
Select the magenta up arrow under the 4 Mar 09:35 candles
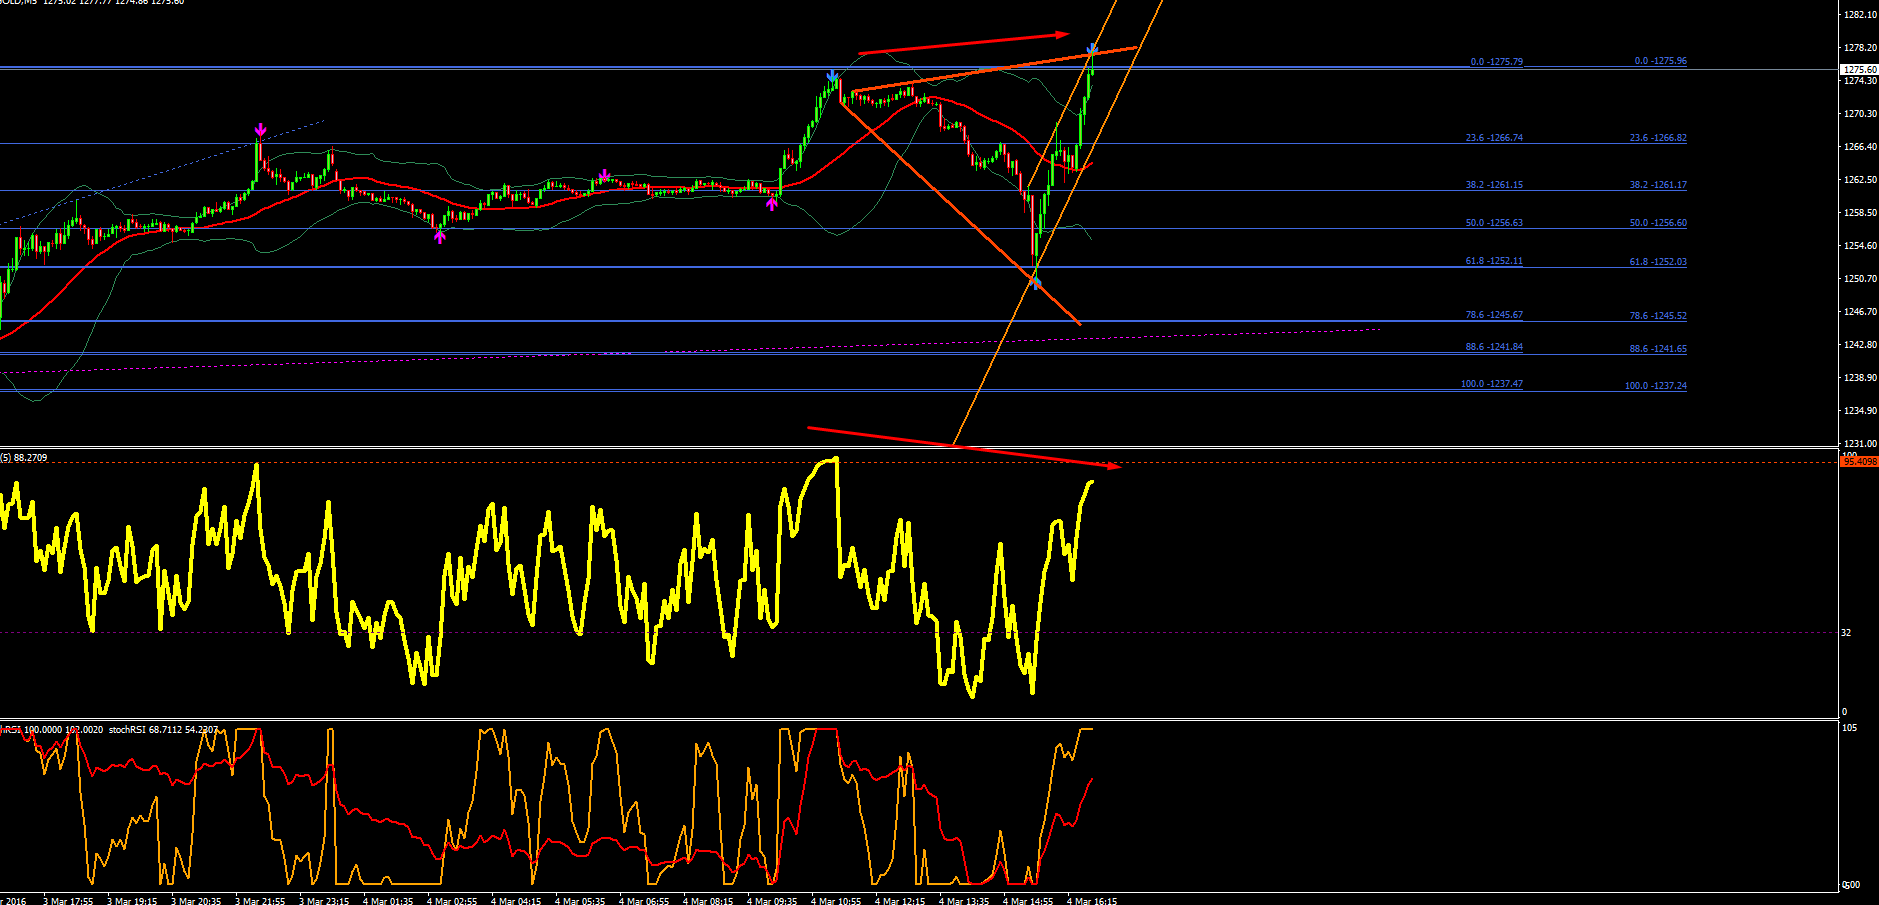pyautogui.click(x=772, y=204)
